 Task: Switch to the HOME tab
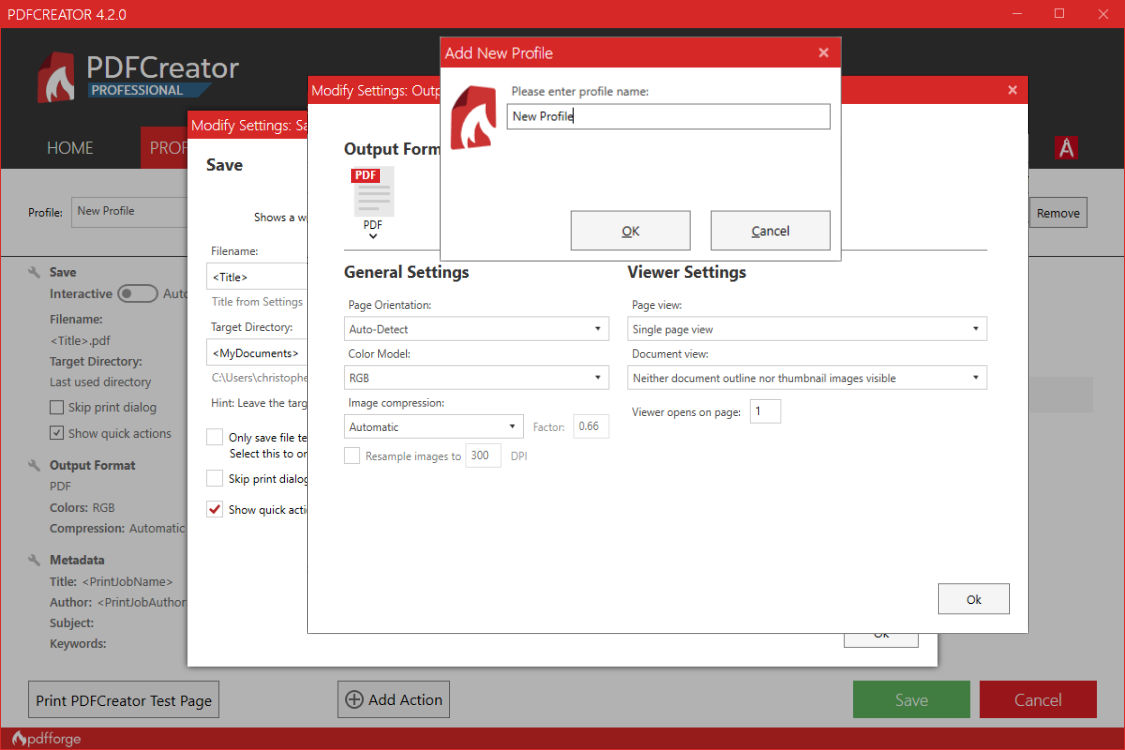pos(70,148)
